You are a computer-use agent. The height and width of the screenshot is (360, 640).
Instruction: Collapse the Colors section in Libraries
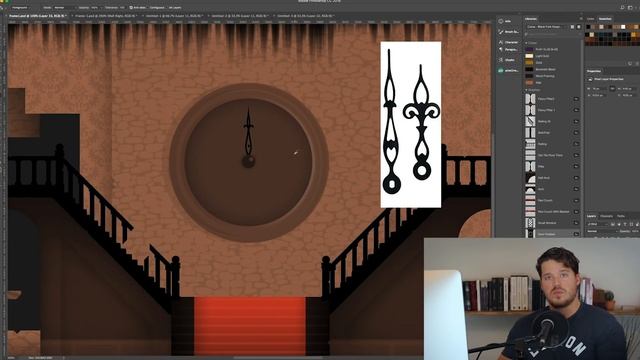(x=527, y=43)
